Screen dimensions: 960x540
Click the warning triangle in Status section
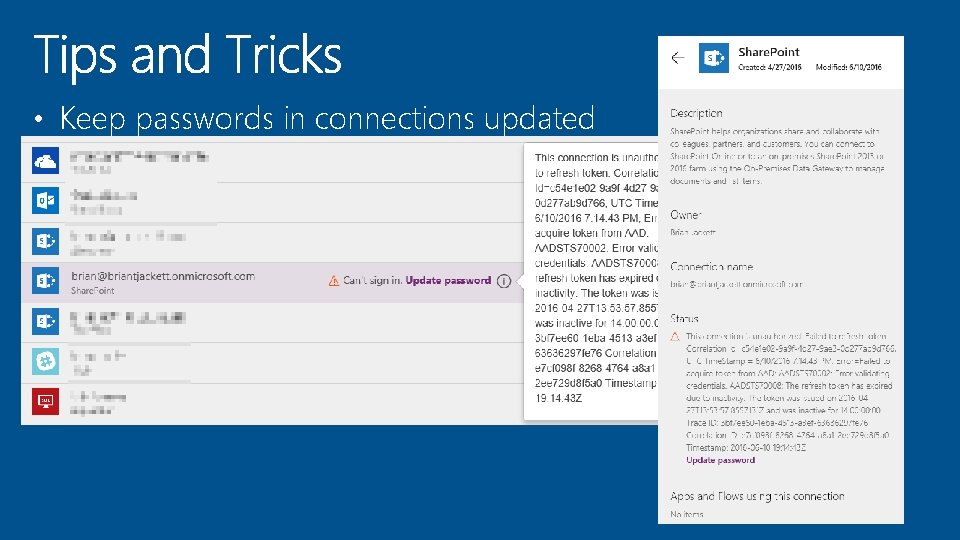[x=675, y=337]
